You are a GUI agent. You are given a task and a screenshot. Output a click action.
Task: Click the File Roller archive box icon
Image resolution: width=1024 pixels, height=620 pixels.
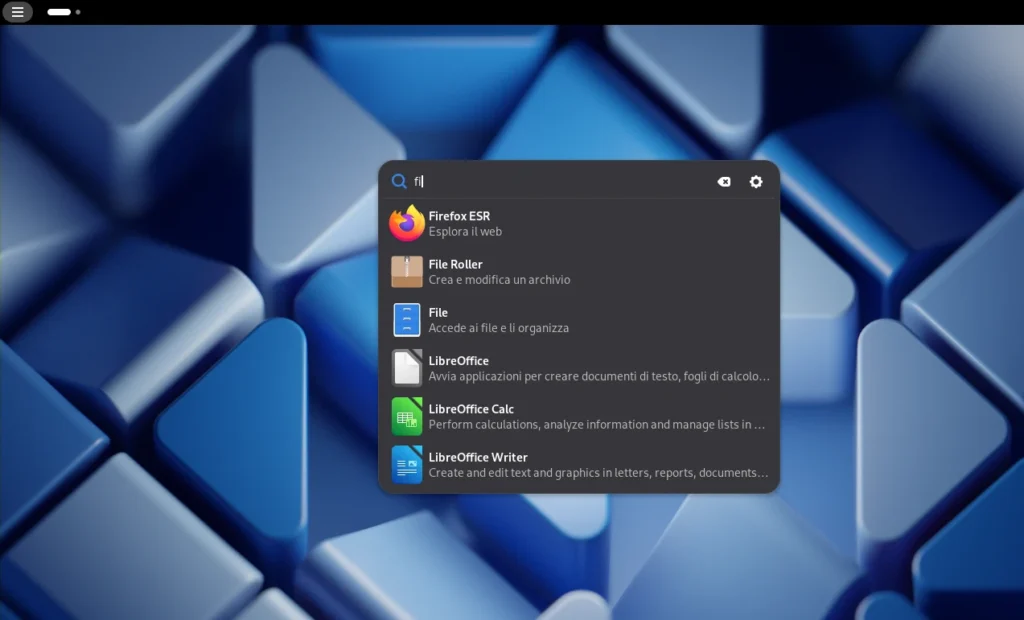coord(406,271)
